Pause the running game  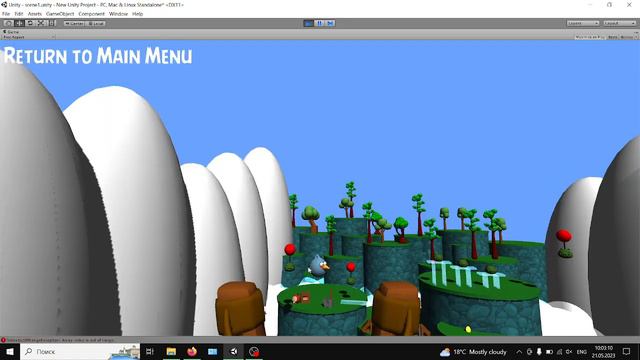tap(320, 23)
